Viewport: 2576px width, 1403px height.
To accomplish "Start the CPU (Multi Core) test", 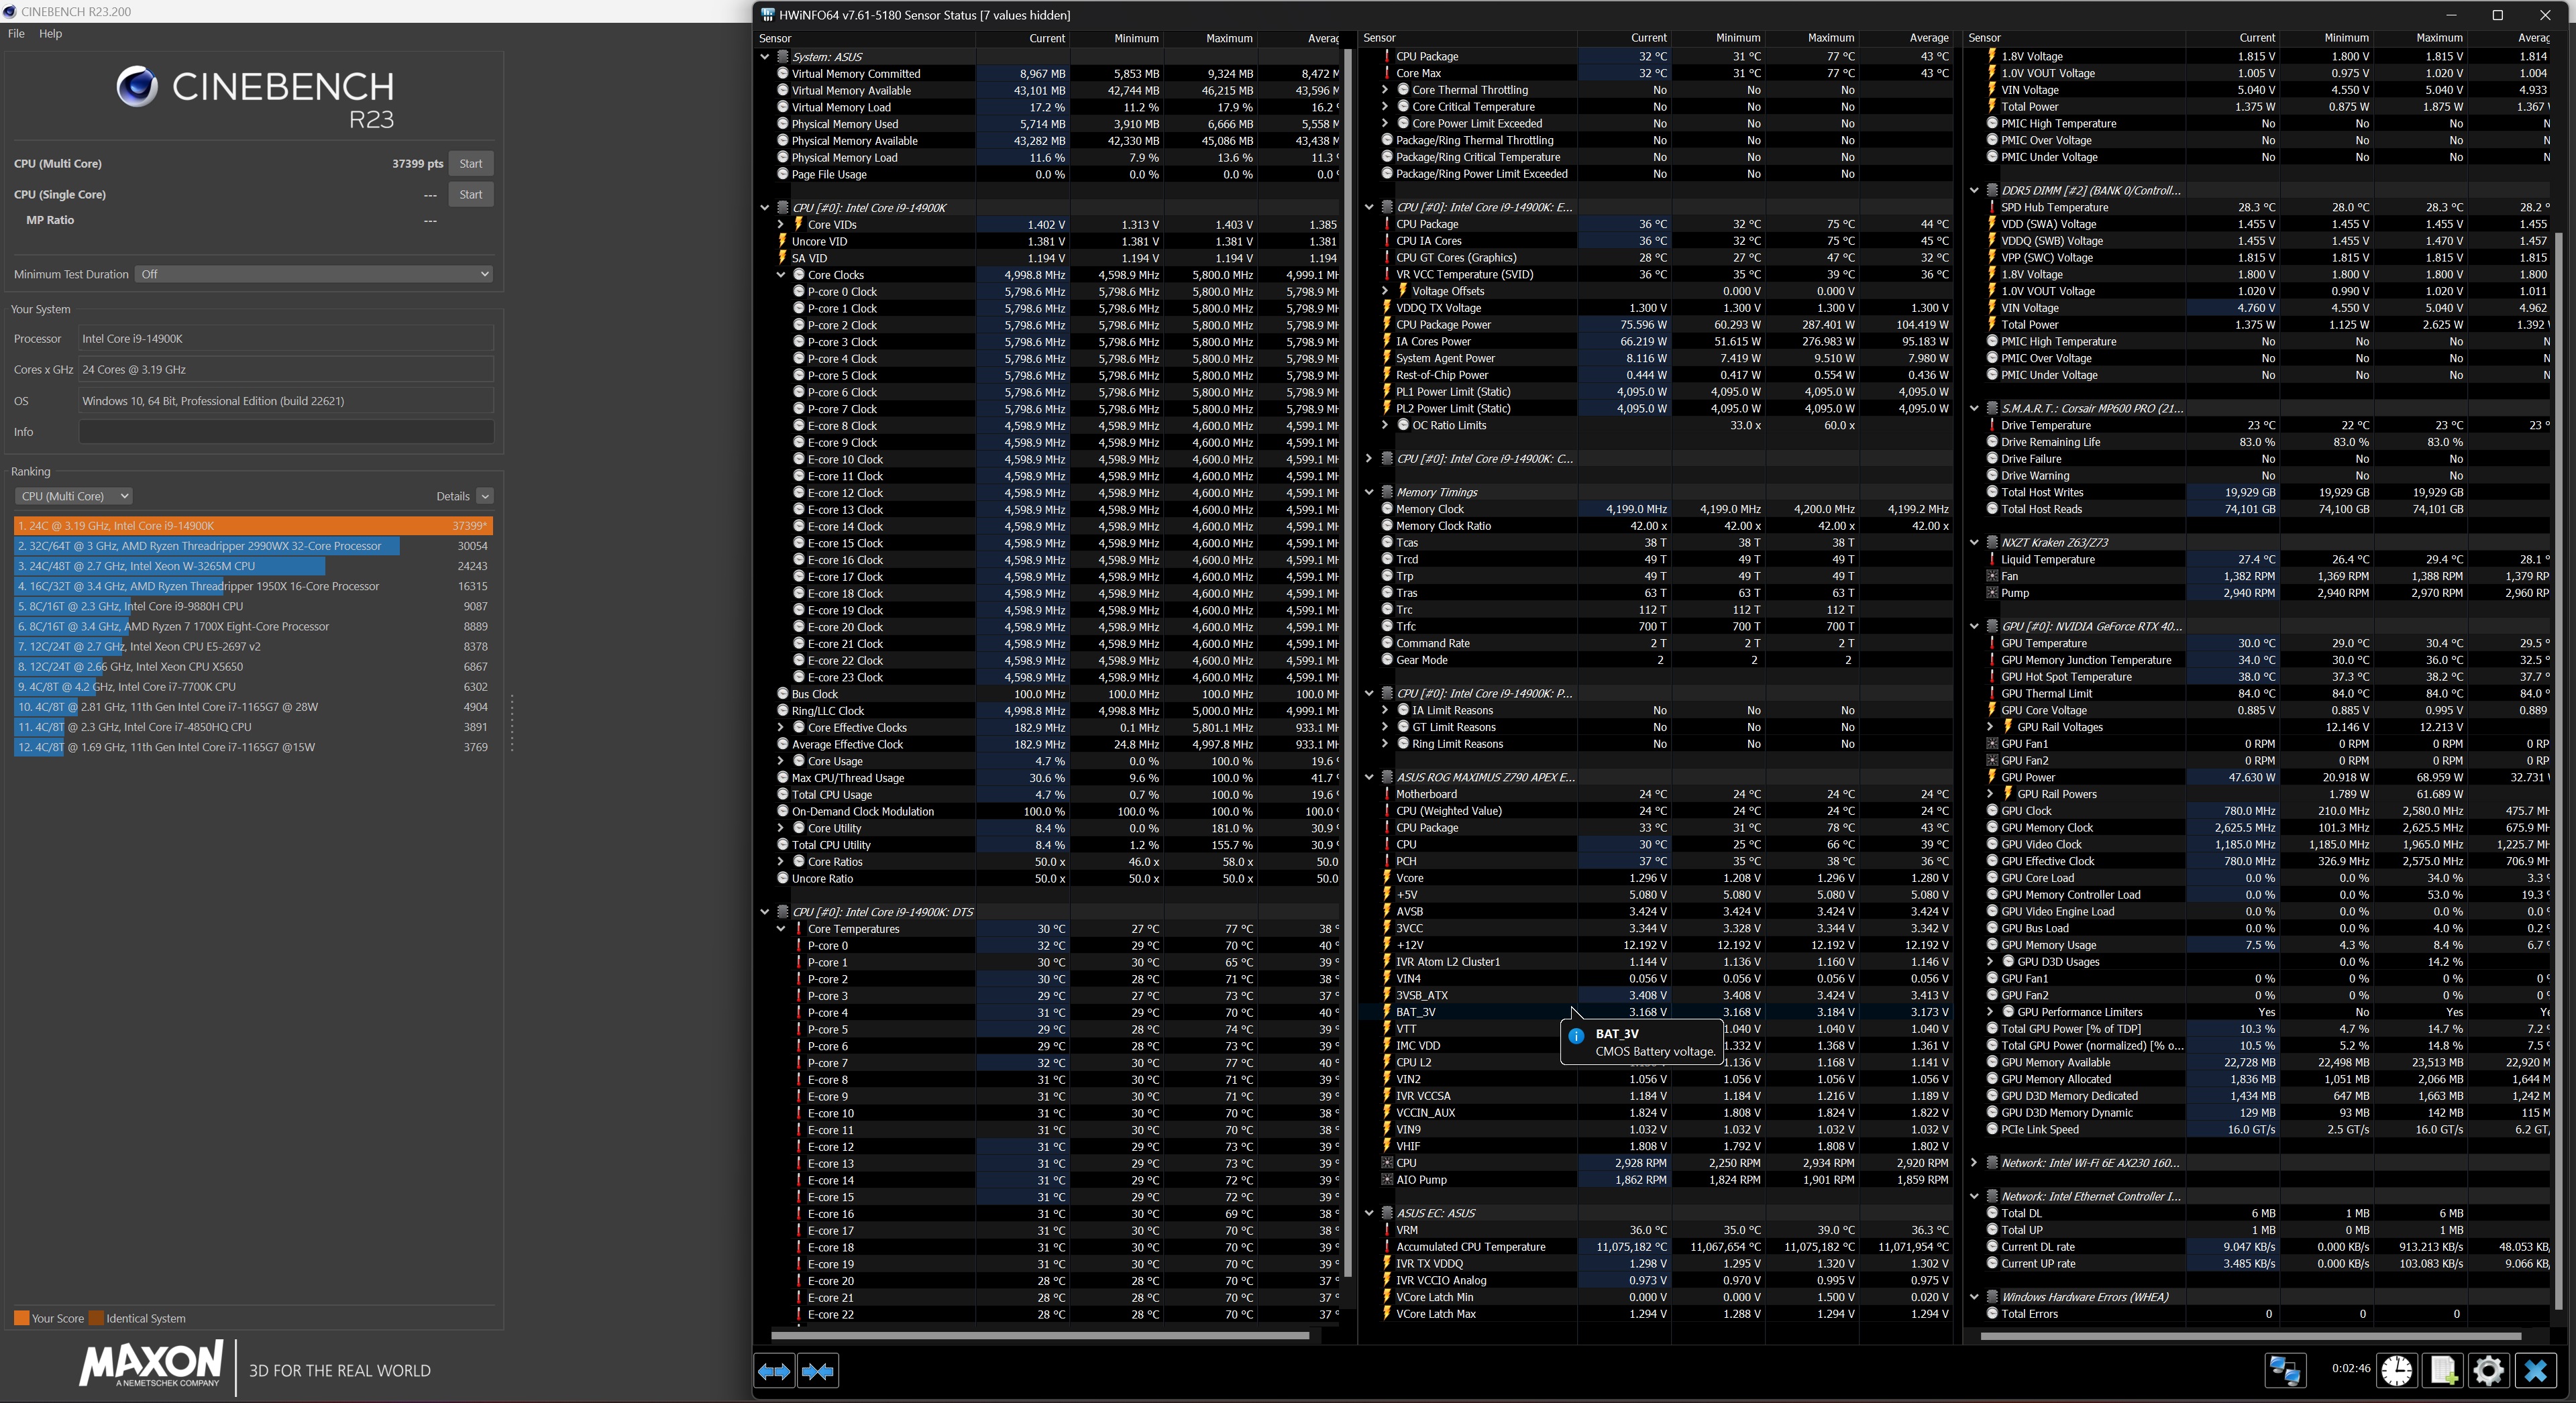I will point(471,164).
